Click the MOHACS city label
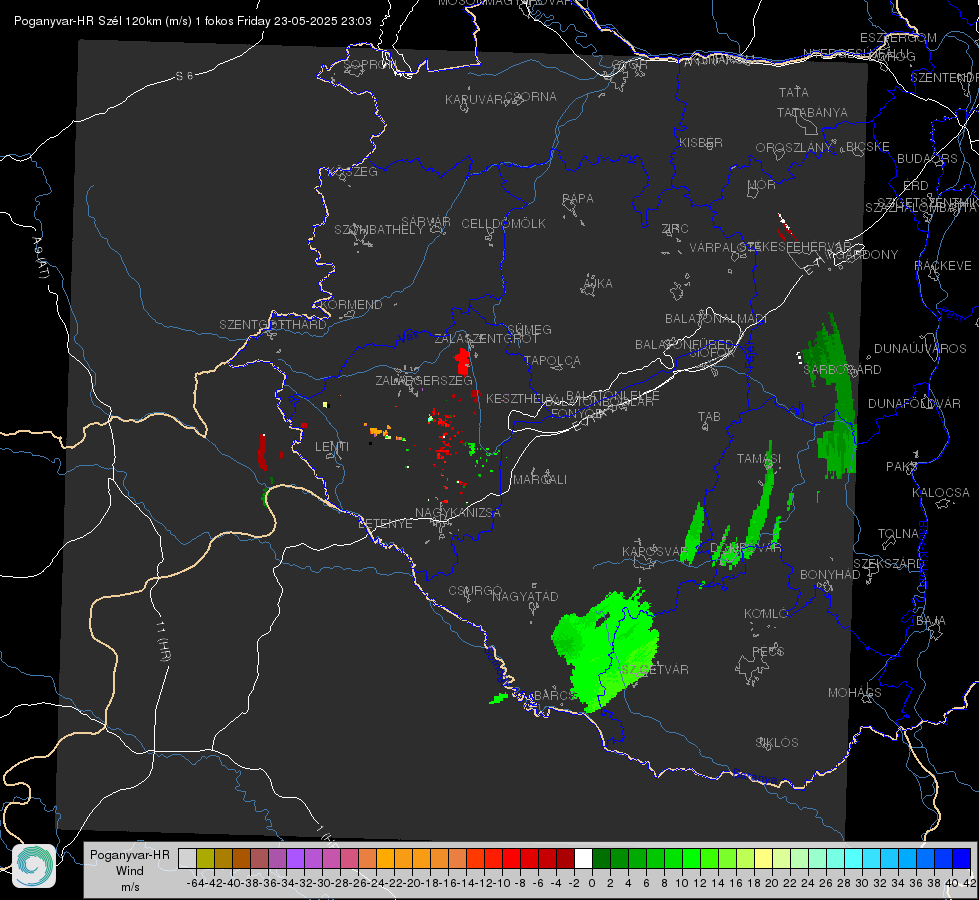The width and height of the screenshot is (979, 900). pos(854,693)
